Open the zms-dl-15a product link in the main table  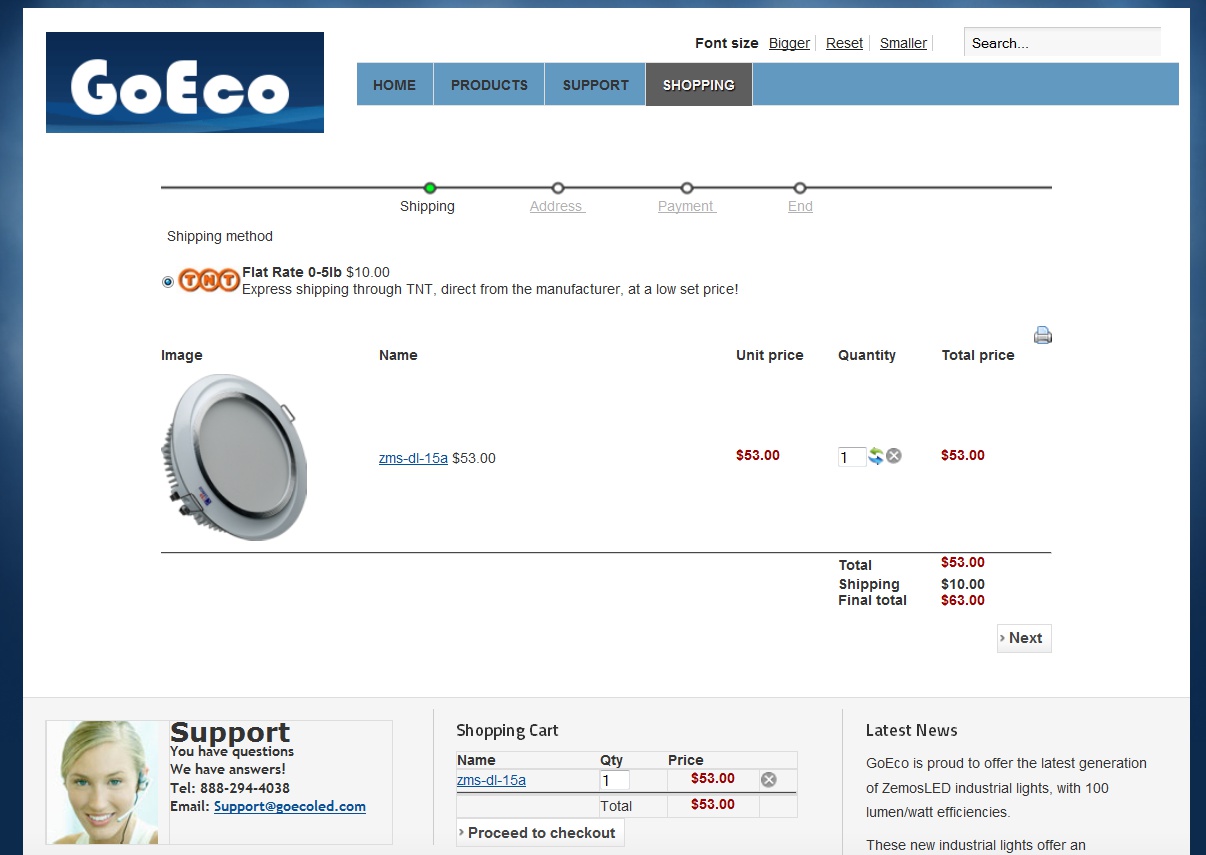pyautogui.click(x=413, y=458)
